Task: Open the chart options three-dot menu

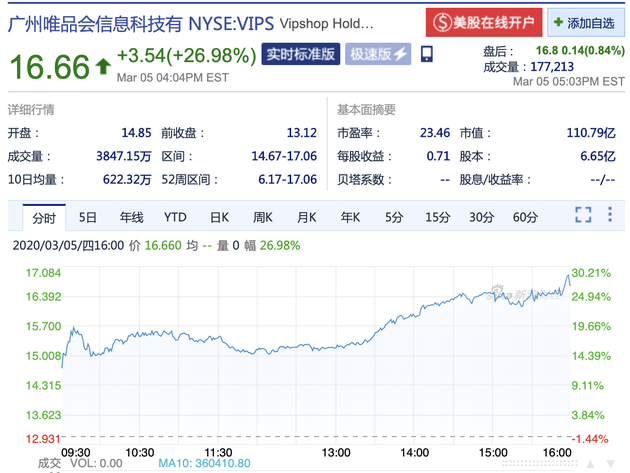Action: (x=610, y=214)
